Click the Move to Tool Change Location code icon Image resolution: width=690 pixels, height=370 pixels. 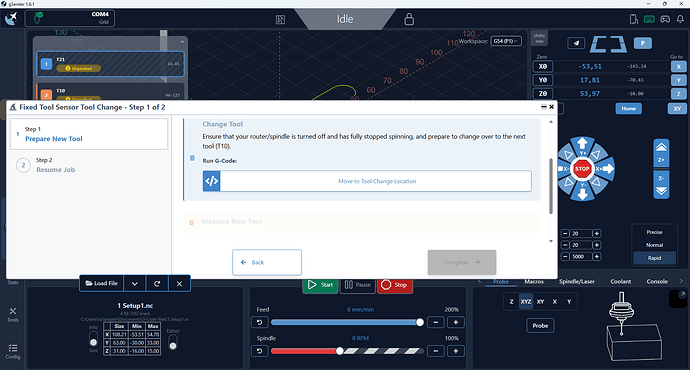tap(212, 181)
